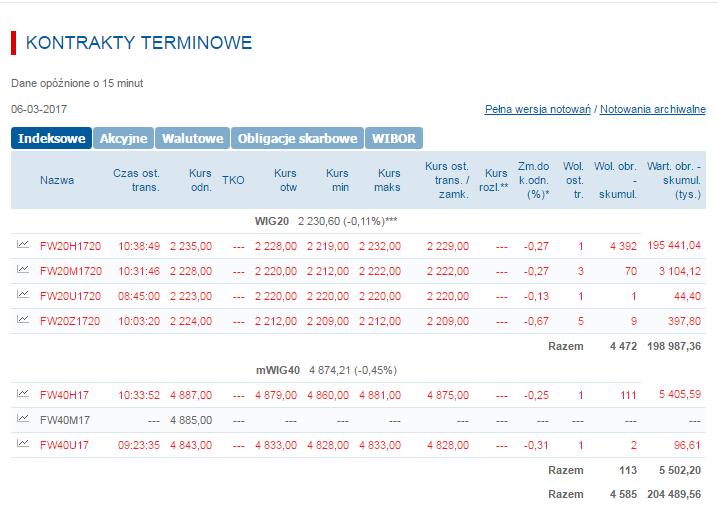Click Wart. obr. - skumul. (tys.) header

pos(674,180)
